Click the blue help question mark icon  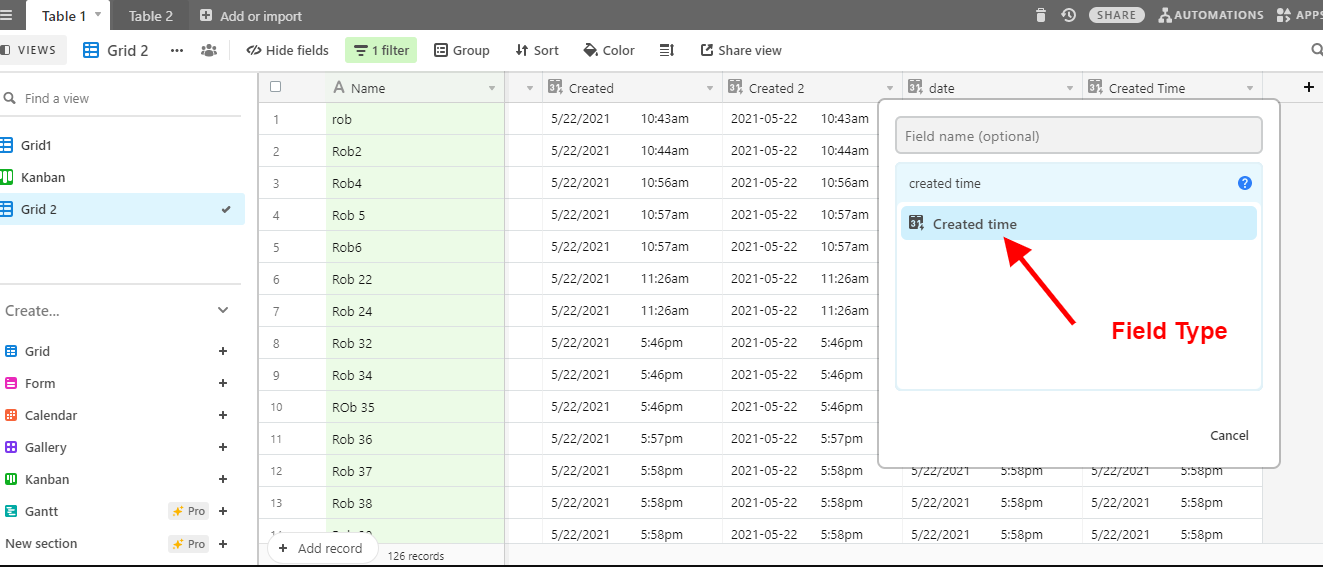coord(1244,183)
